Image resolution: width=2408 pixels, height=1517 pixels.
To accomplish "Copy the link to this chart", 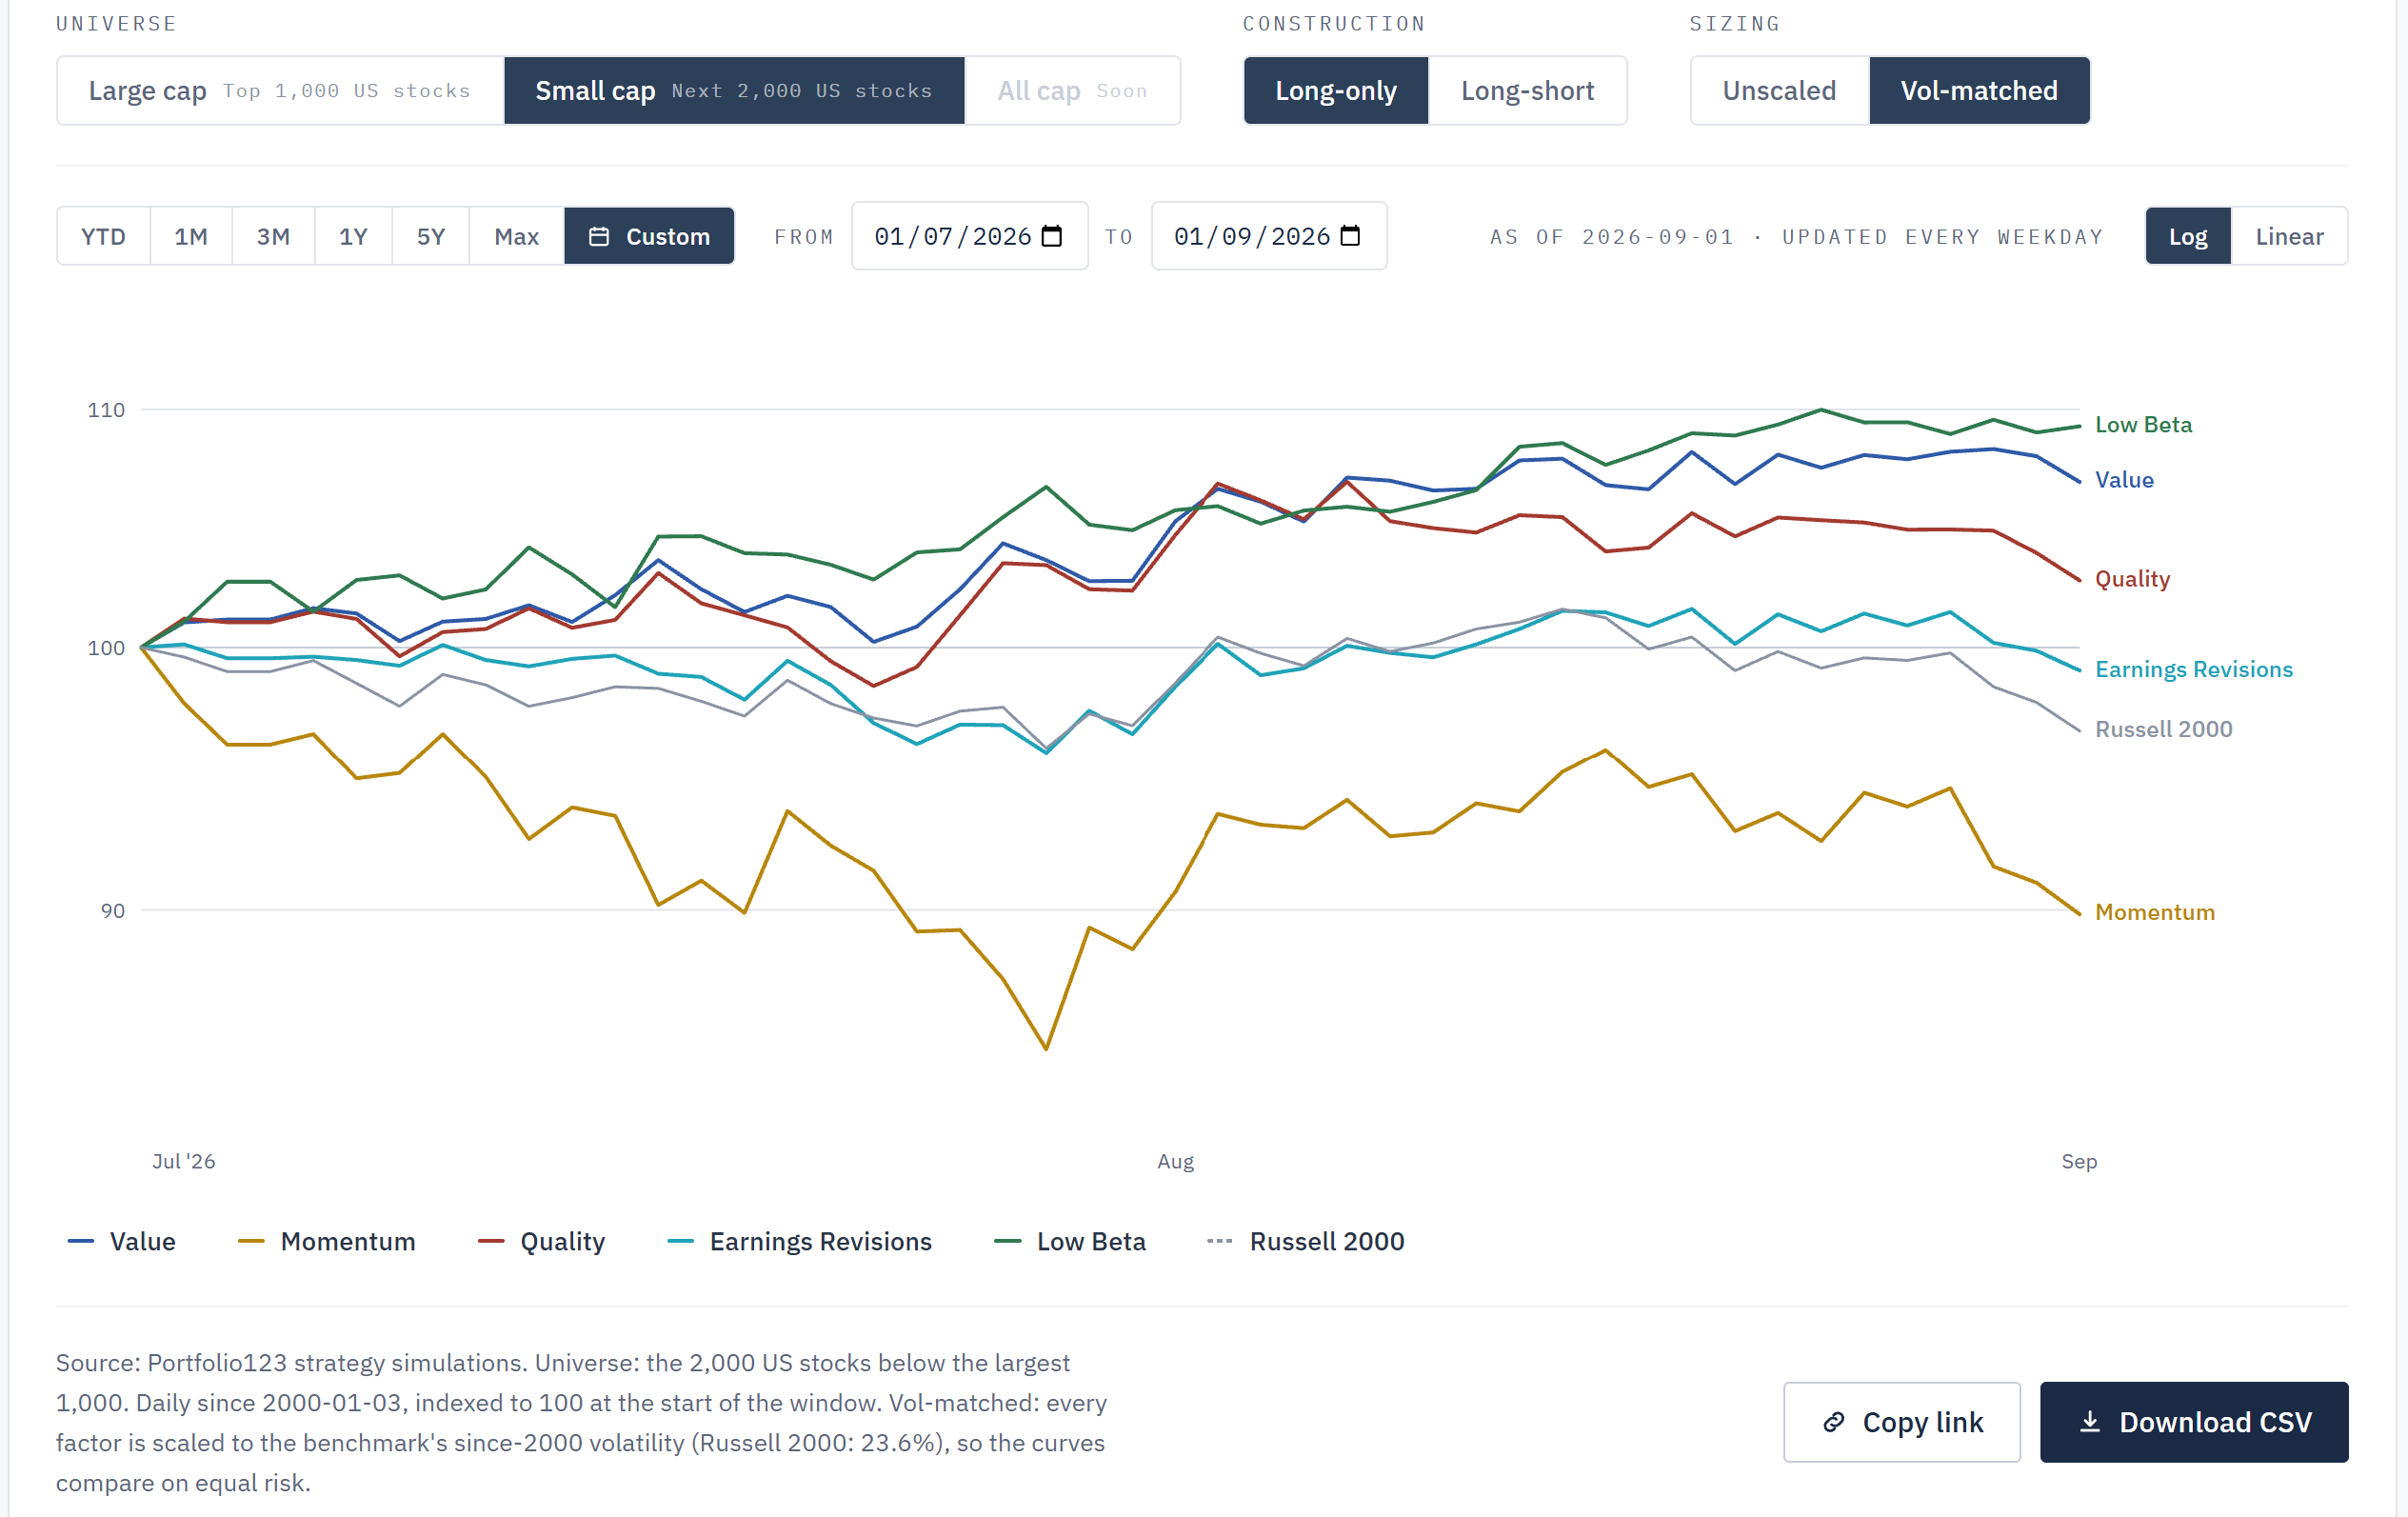I will coord(1902,1422).
